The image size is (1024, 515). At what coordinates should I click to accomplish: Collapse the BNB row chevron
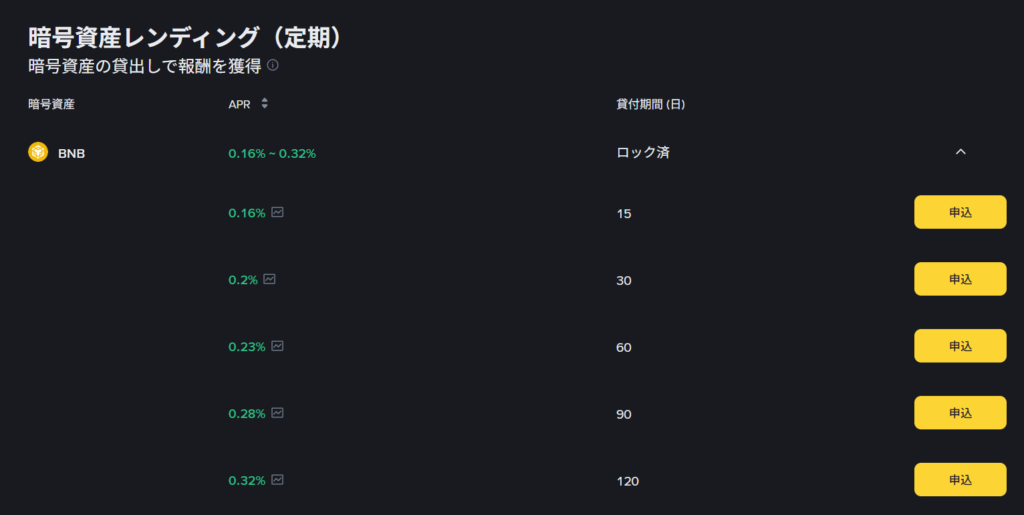point(960,152)
